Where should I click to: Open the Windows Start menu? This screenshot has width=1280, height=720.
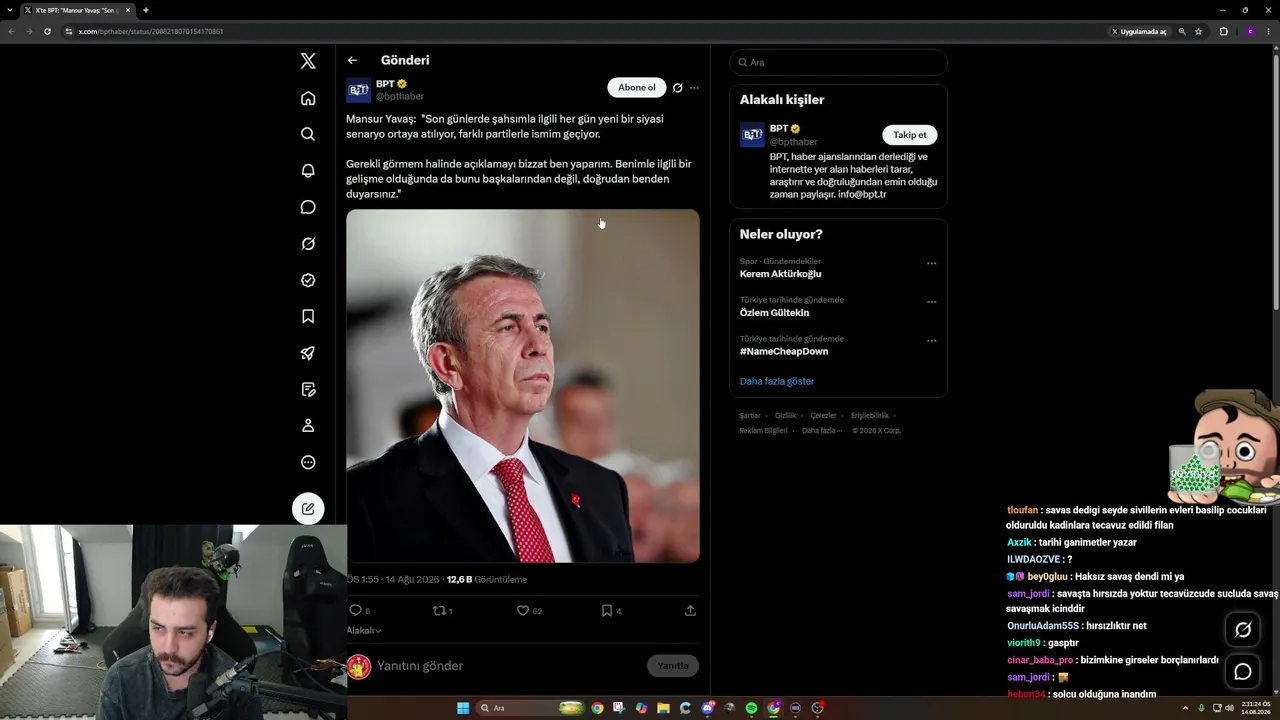[463, 708]
